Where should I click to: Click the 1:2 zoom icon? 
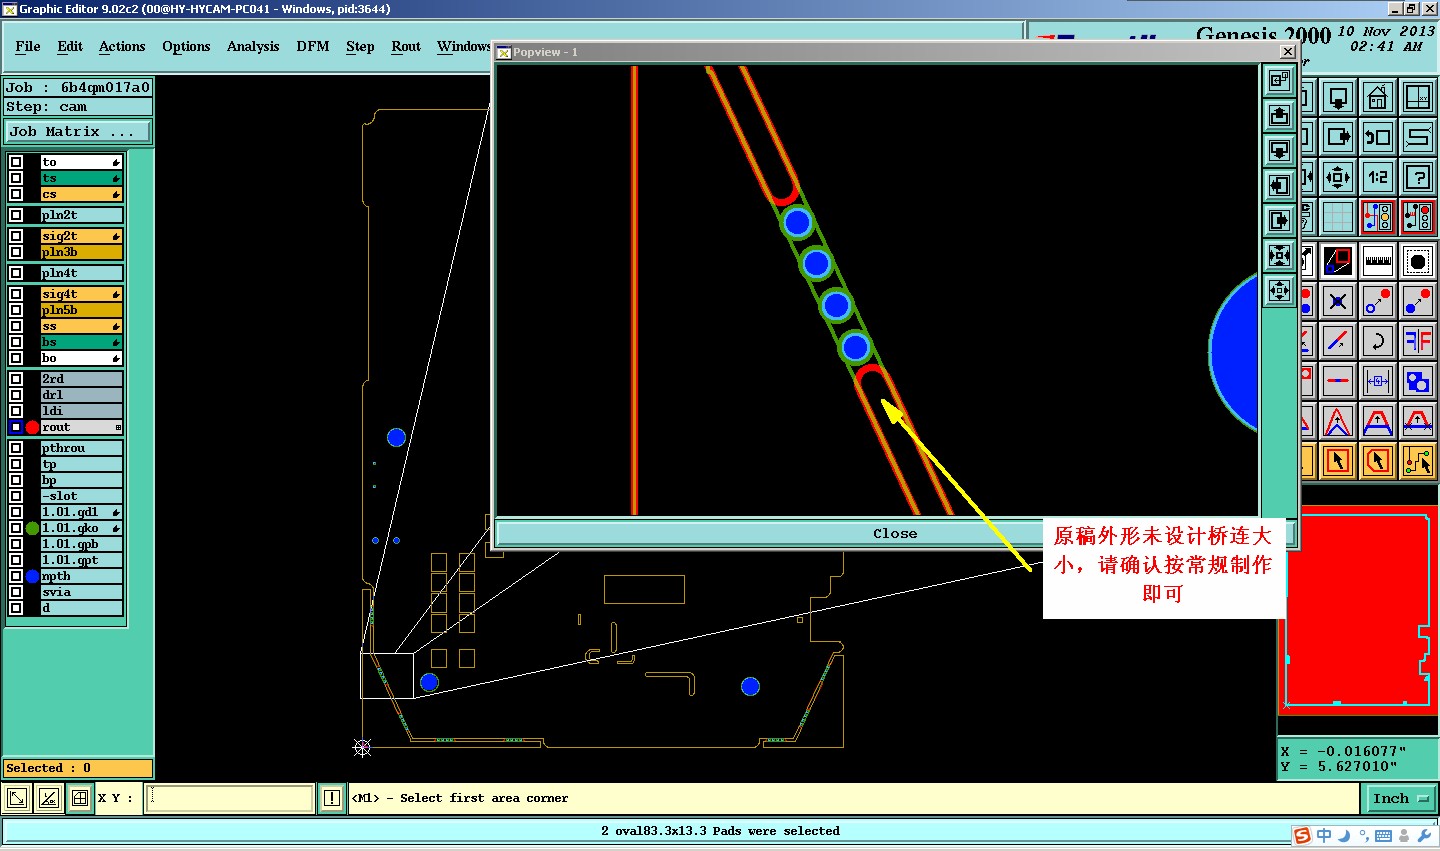1377,177
